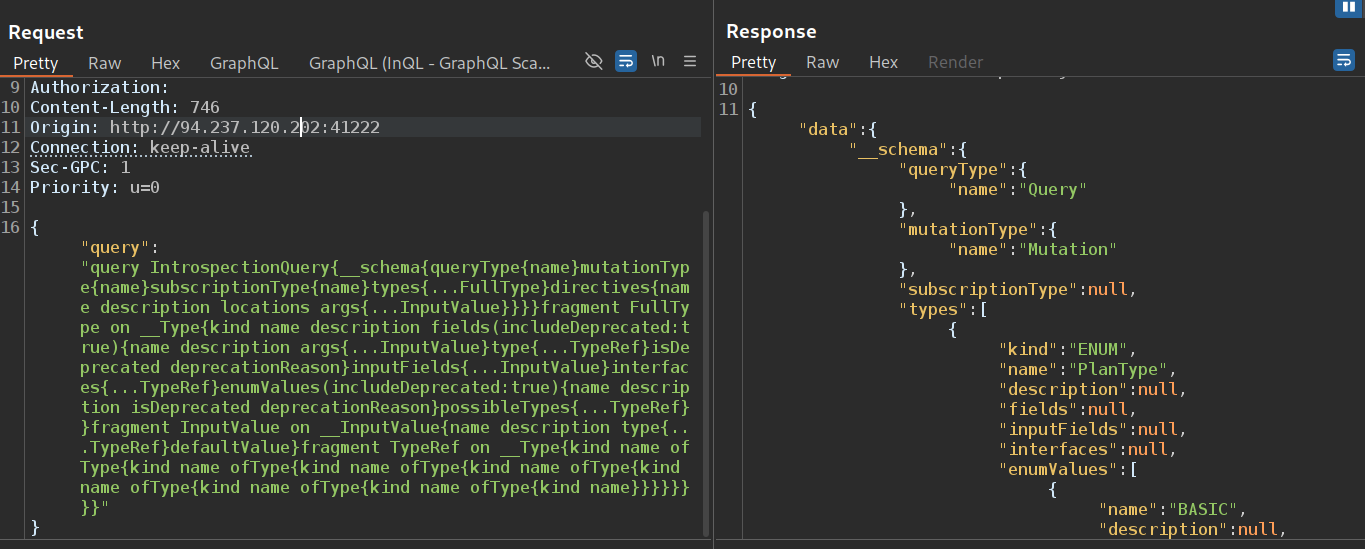Viewport: 1365px width, 549px height.
Task: Select the Pretty tab in Request panel
Action: [36, 63]
